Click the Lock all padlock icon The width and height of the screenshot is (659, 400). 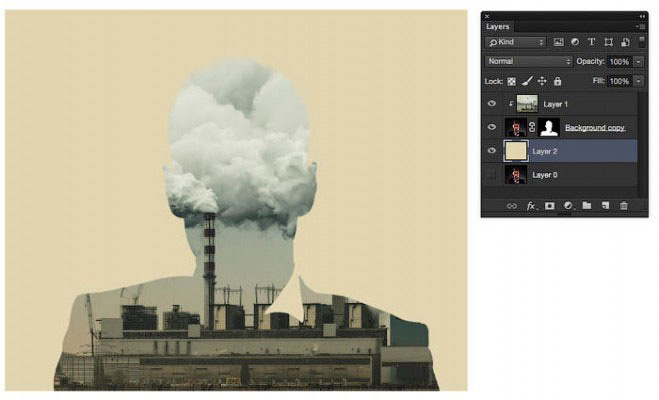pyautogui.click(x=557, y=81)
